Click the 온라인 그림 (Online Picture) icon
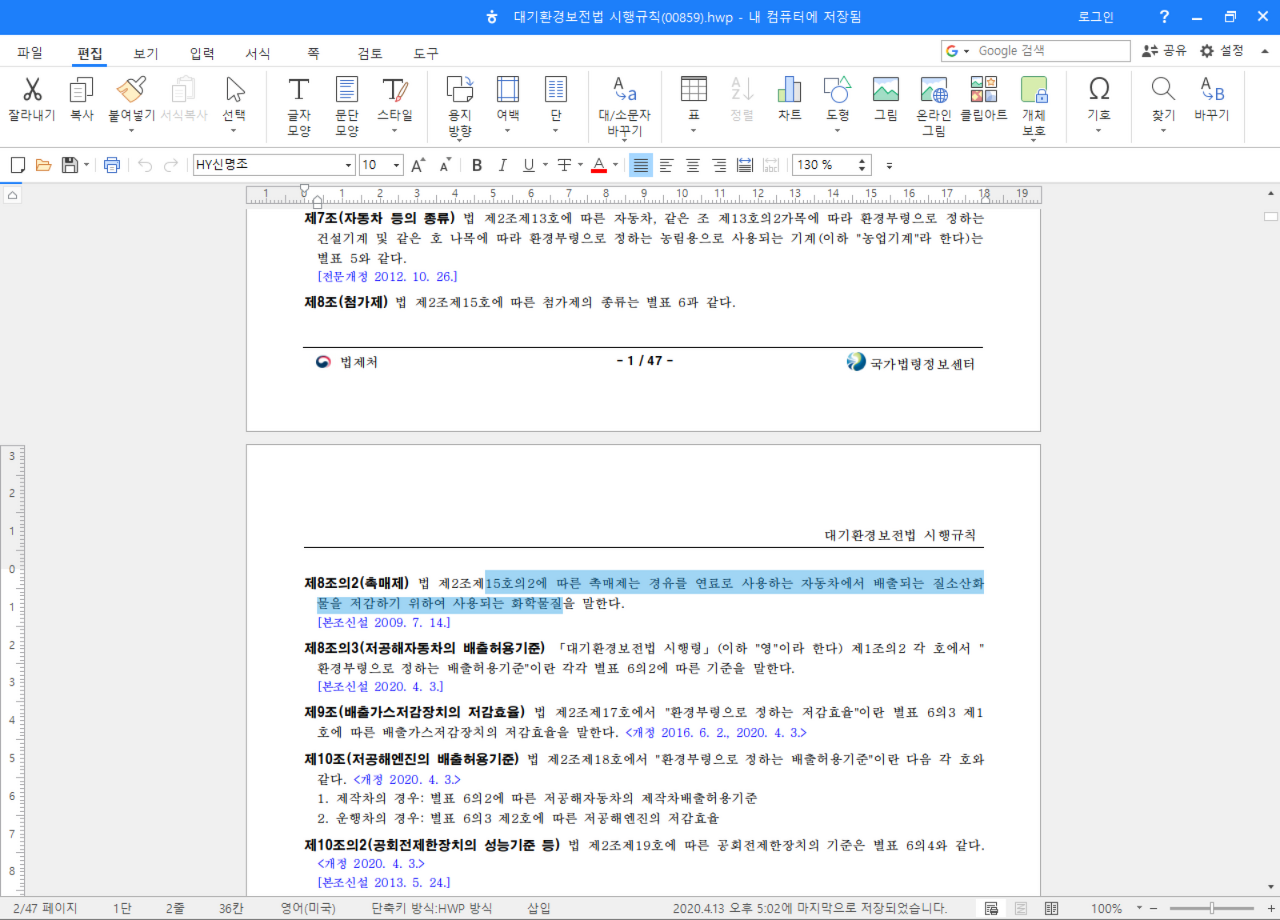Image resolution: width=1280 pixels, height=920 pixels. click(934, 90)
